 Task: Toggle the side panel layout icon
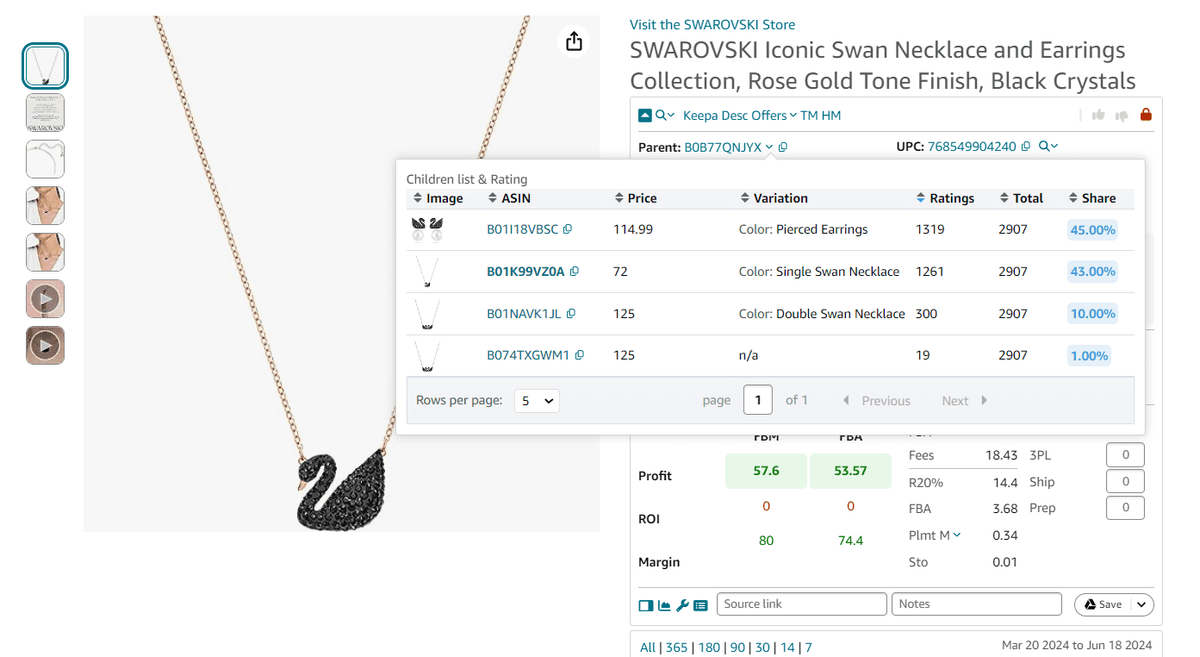646,605
